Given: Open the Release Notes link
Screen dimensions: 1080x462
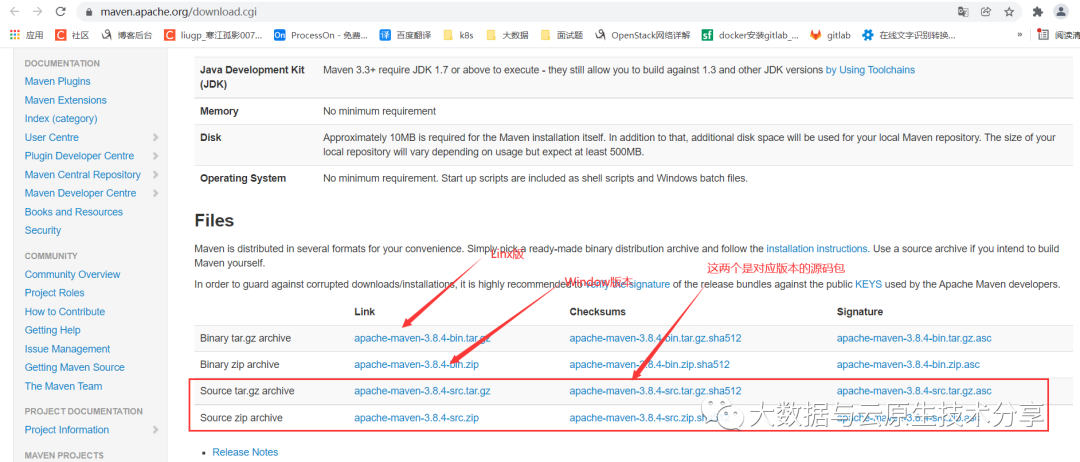Looking at the screenshot, I should point(245,452).
